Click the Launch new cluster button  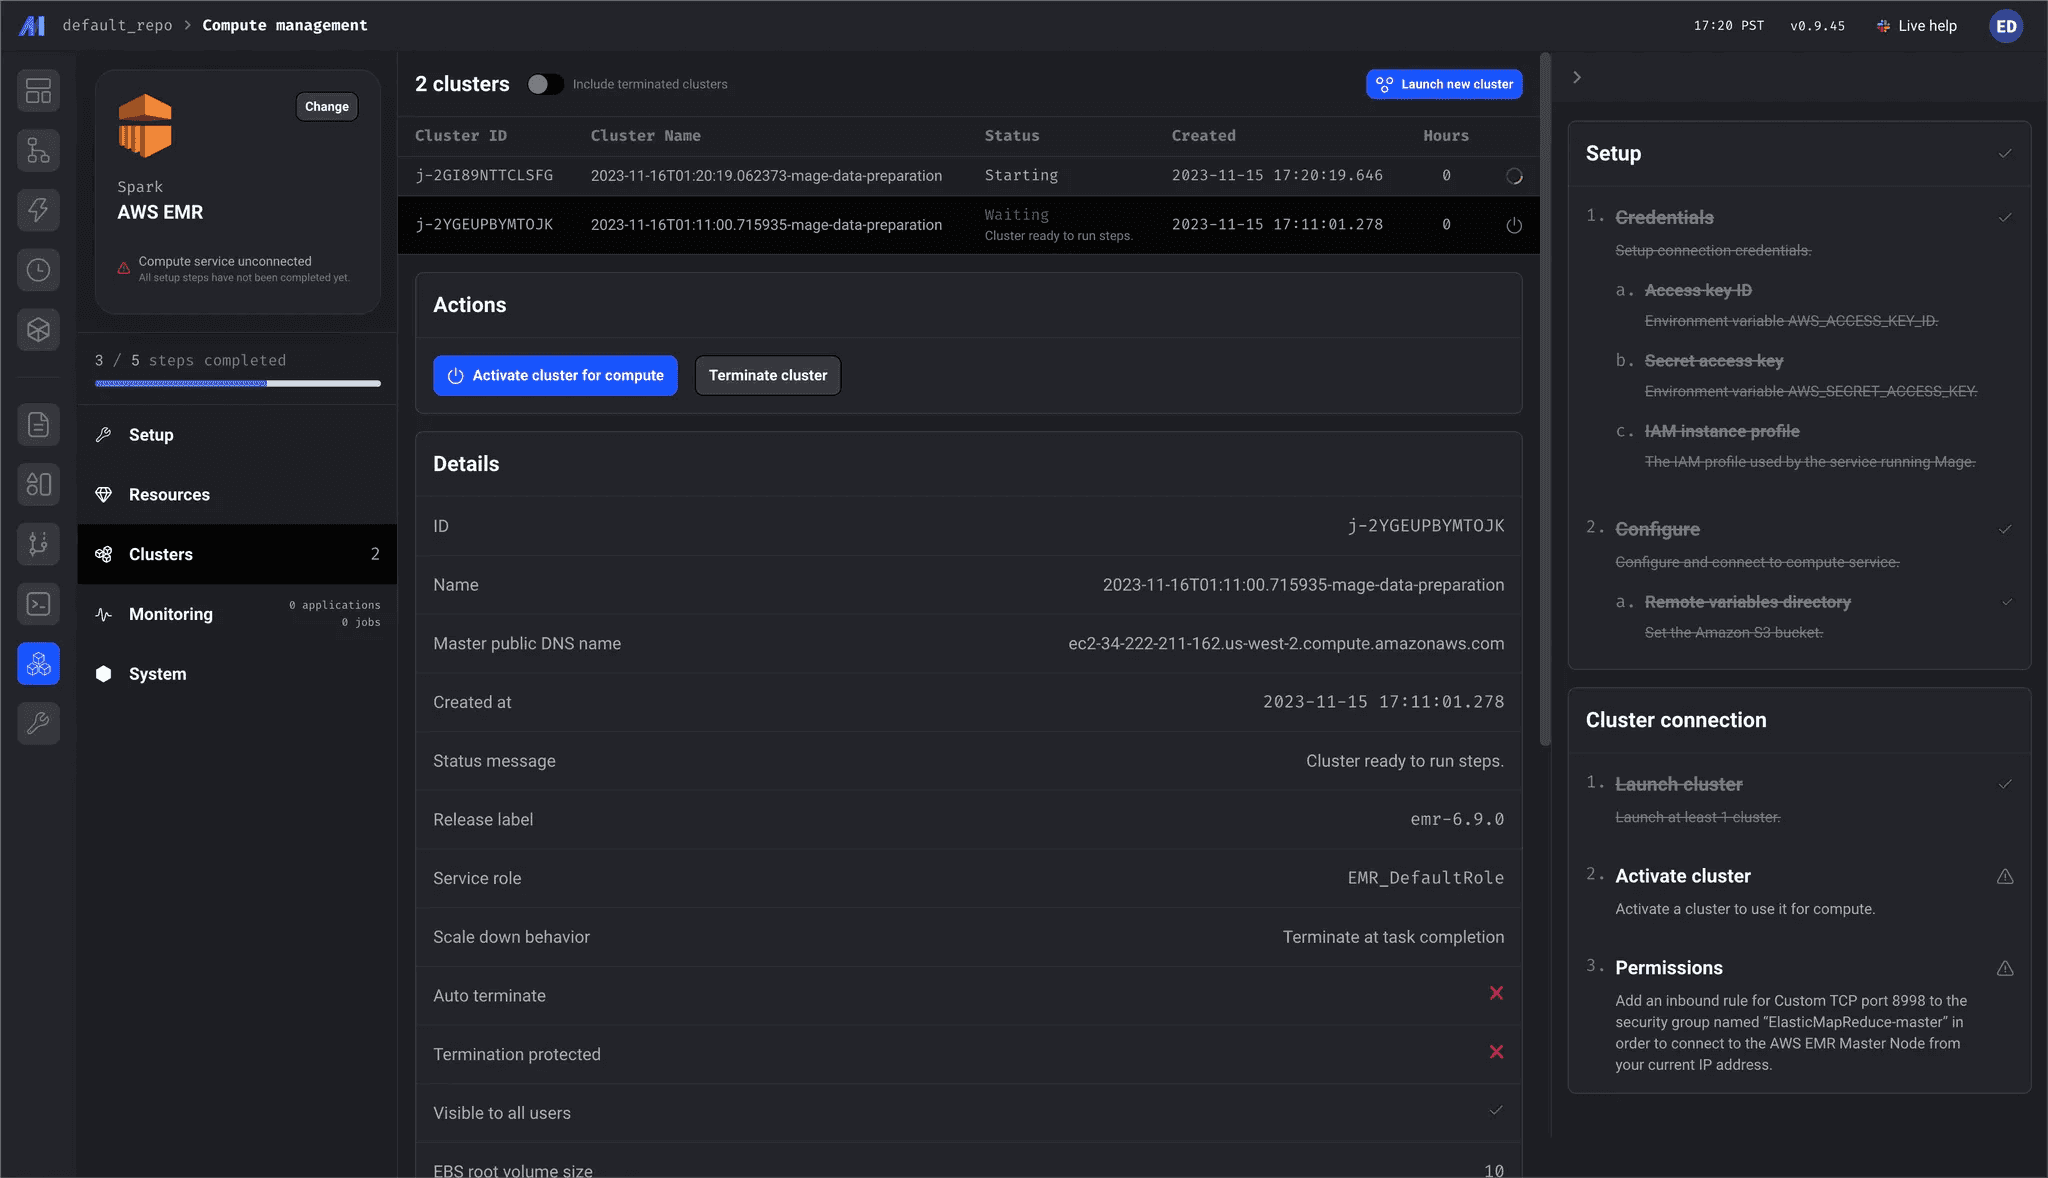click(1444, 84)
